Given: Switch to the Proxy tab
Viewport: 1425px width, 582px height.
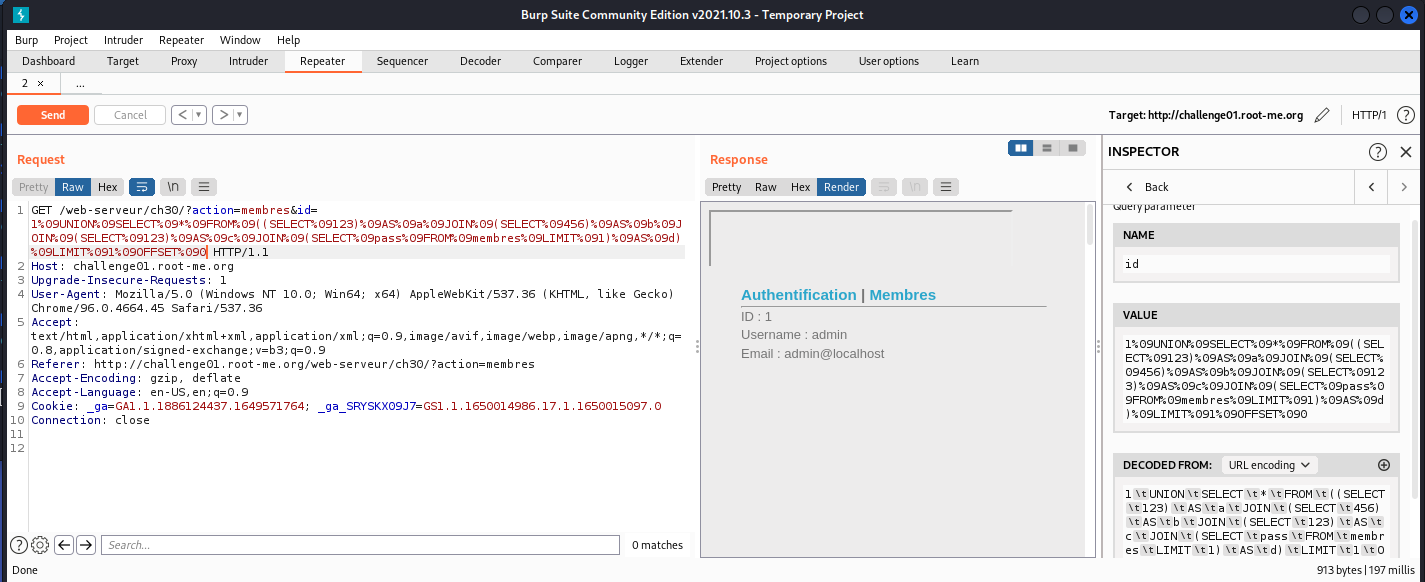Looking at the screenshot, I should 184,61.
